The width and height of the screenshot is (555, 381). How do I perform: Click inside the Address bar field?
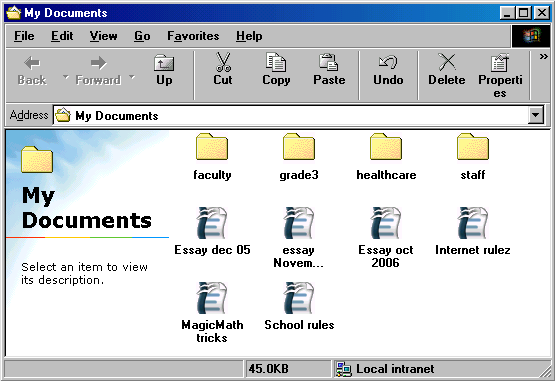tap(290, 115)
